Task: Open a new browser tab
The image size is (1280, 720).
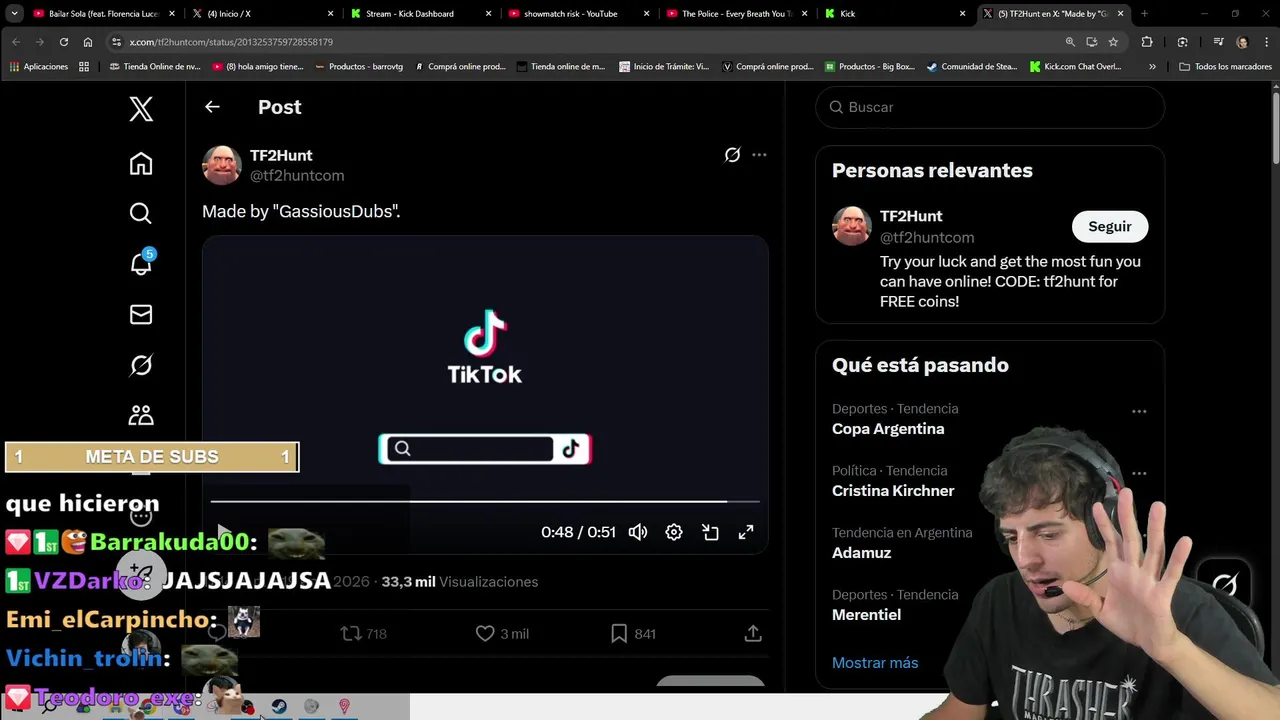Action: point(1144,14)
